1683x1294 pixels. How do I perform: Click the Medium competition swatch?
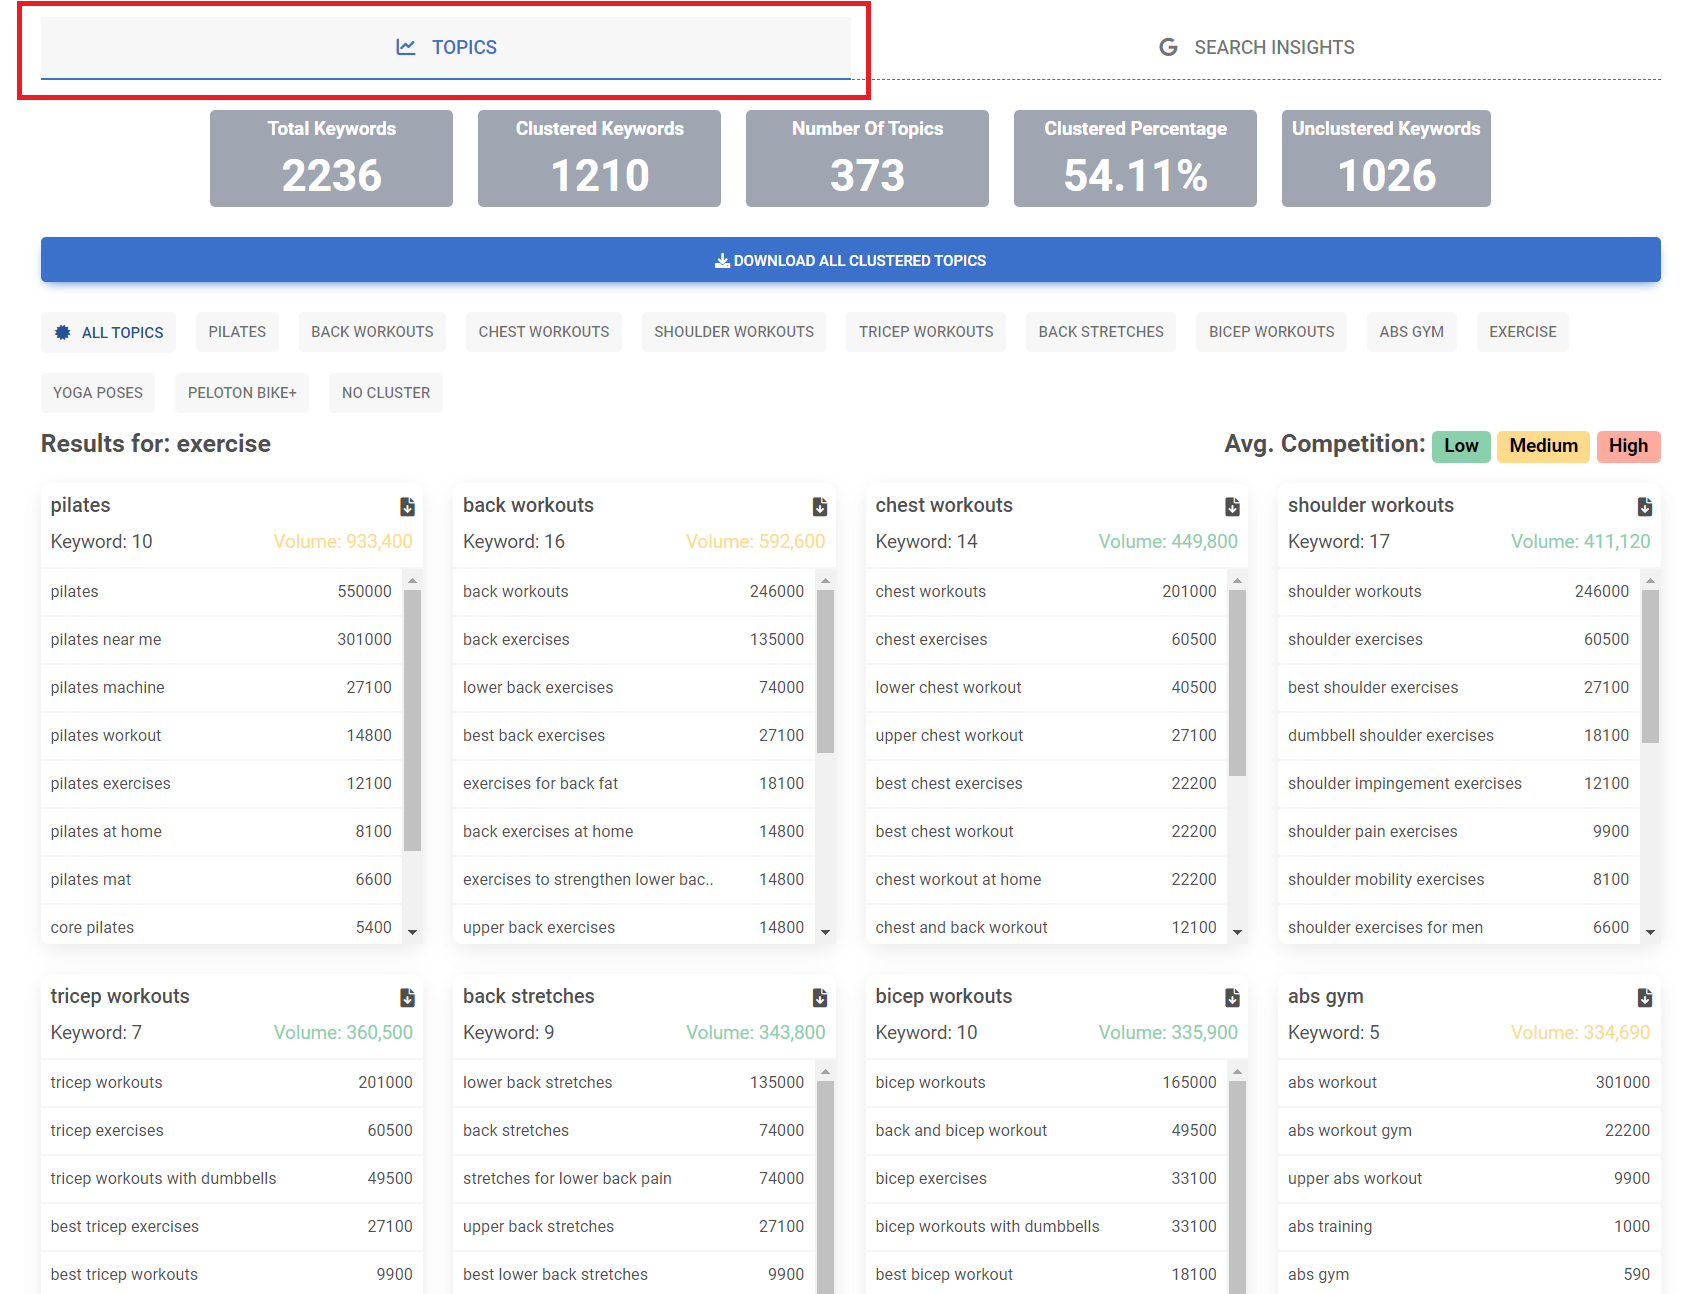point(1544,446)
